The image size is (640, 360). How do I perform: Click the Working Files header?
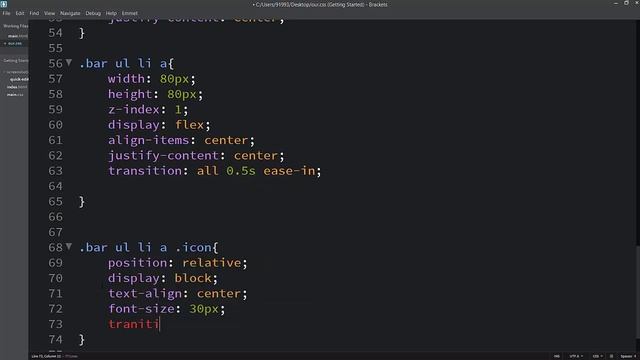point(16,26)
